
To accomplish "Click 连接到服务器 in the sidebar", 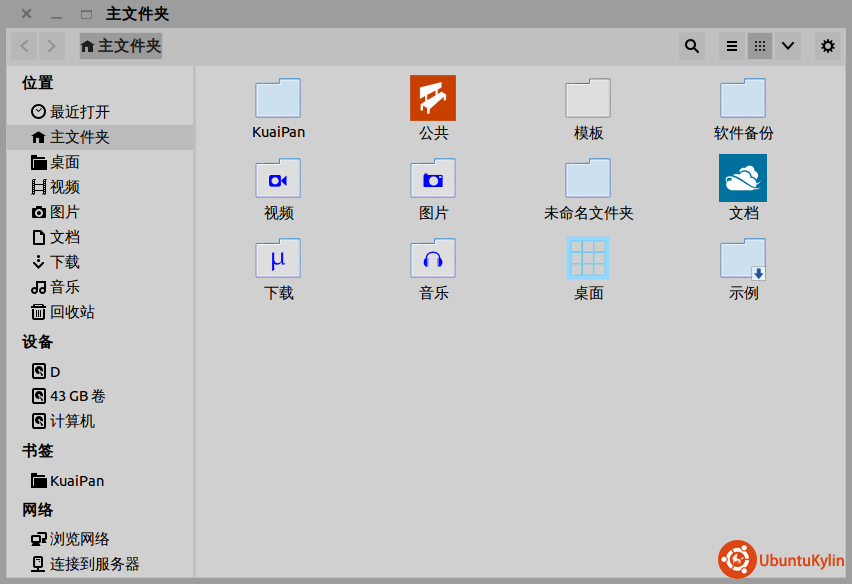I will click(x=94, y=565).
